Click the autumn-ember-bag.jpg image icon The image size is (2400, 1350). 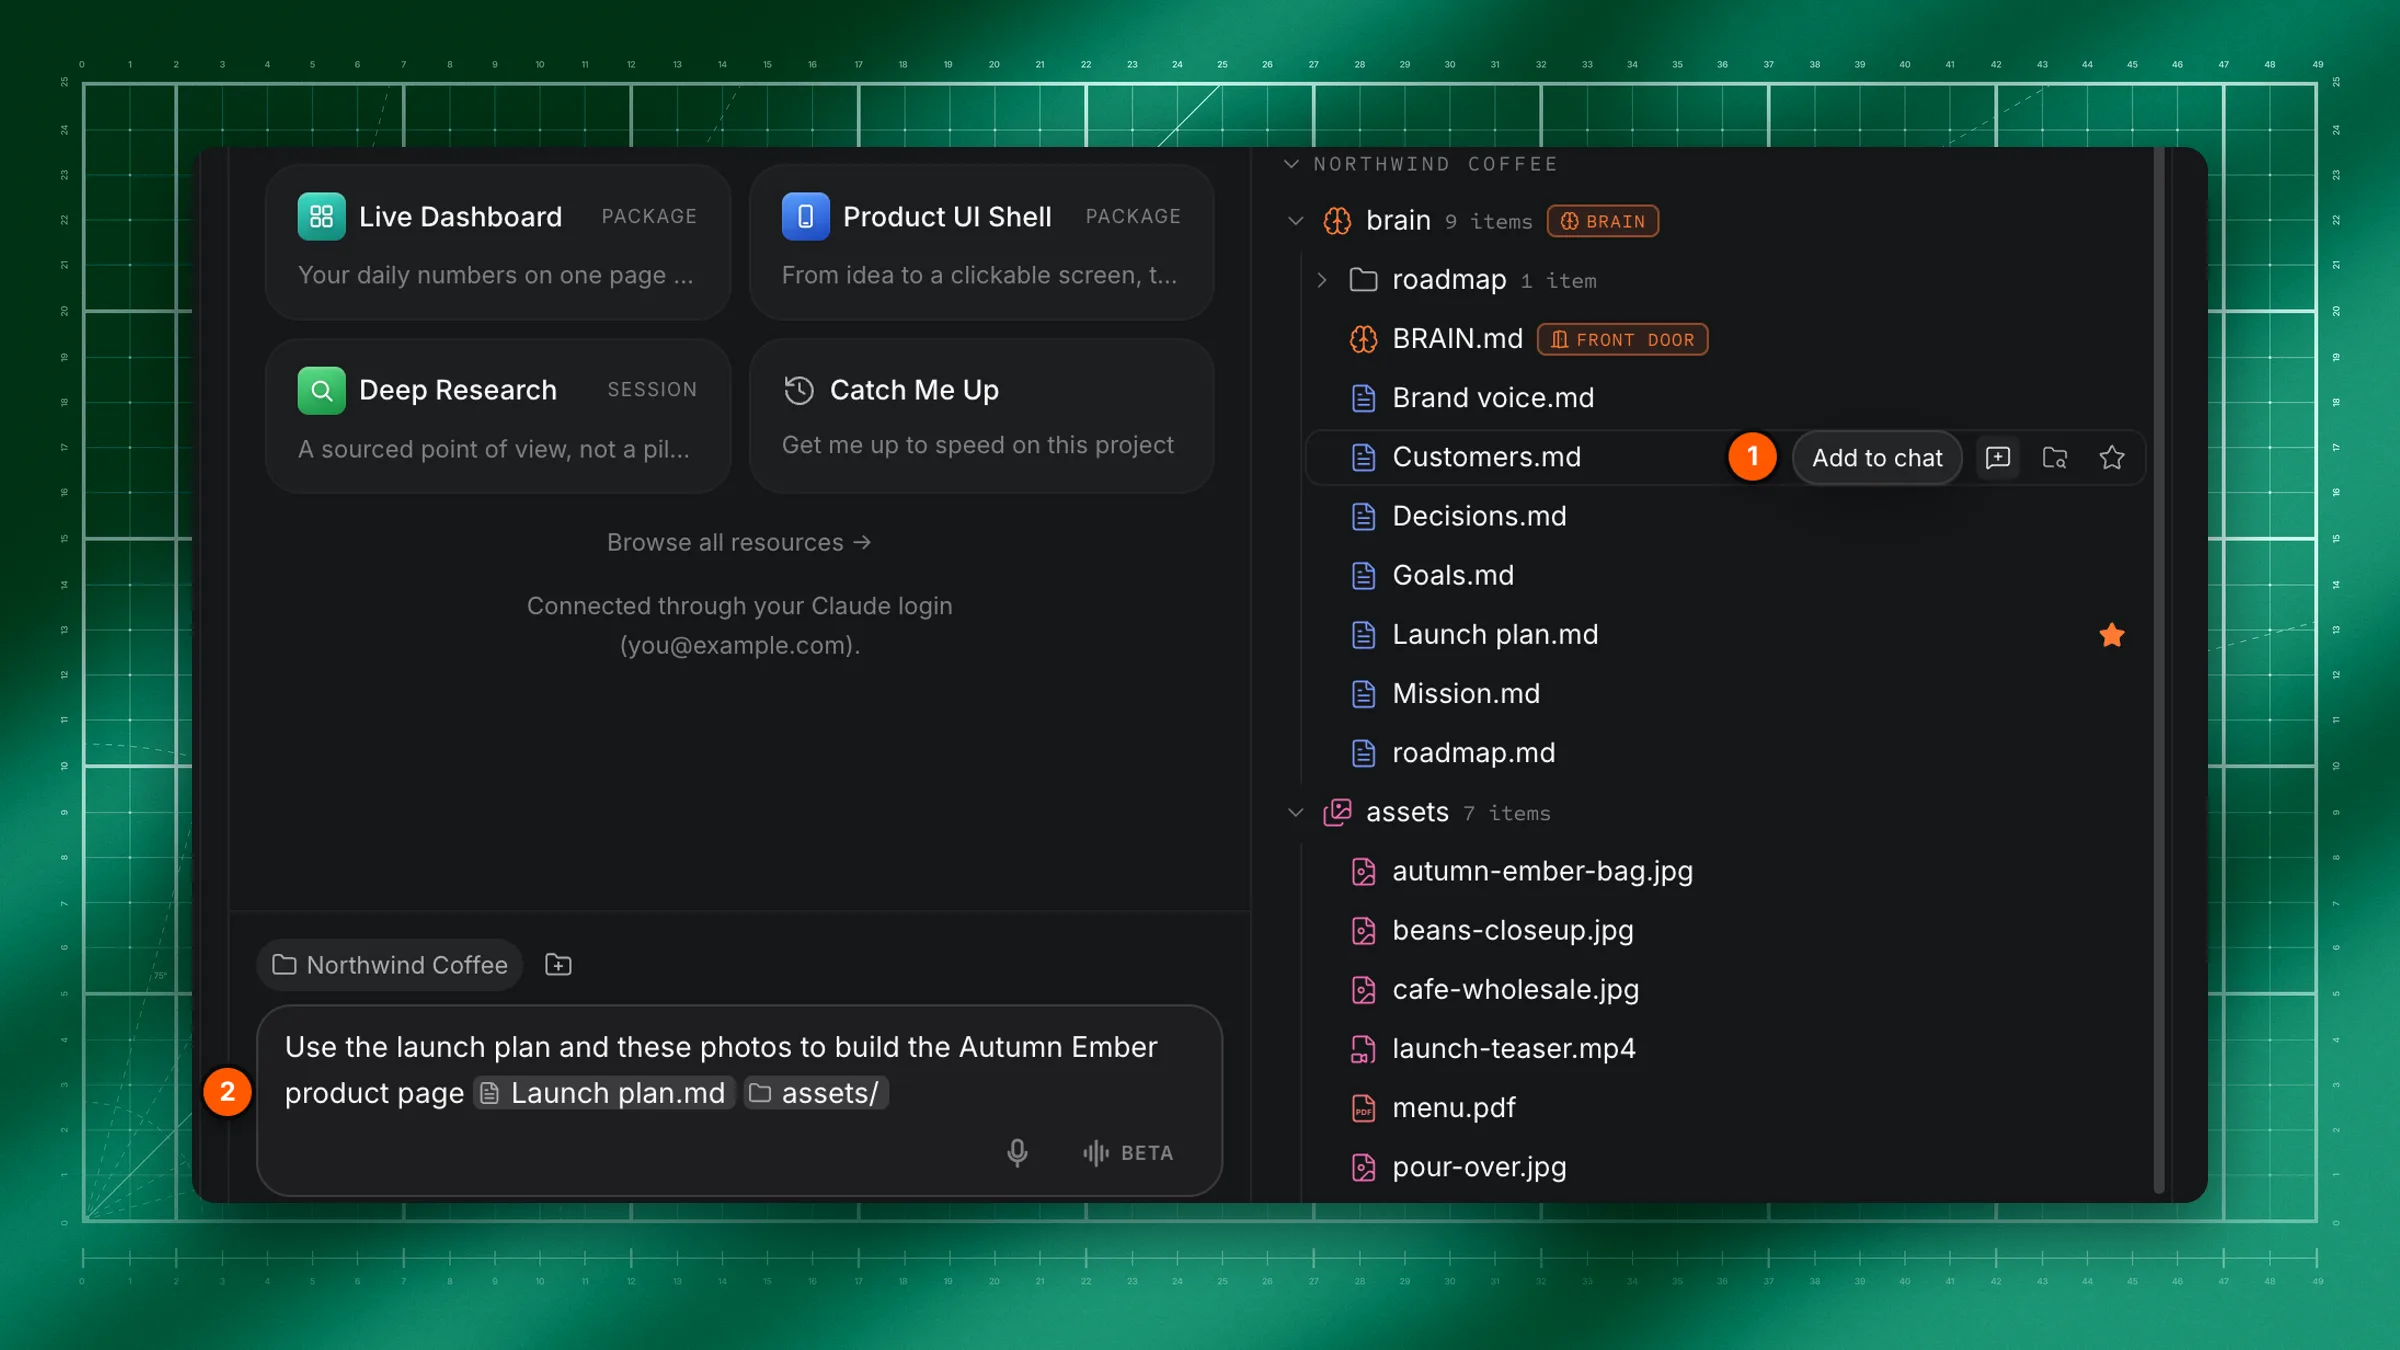[1363, 872]
